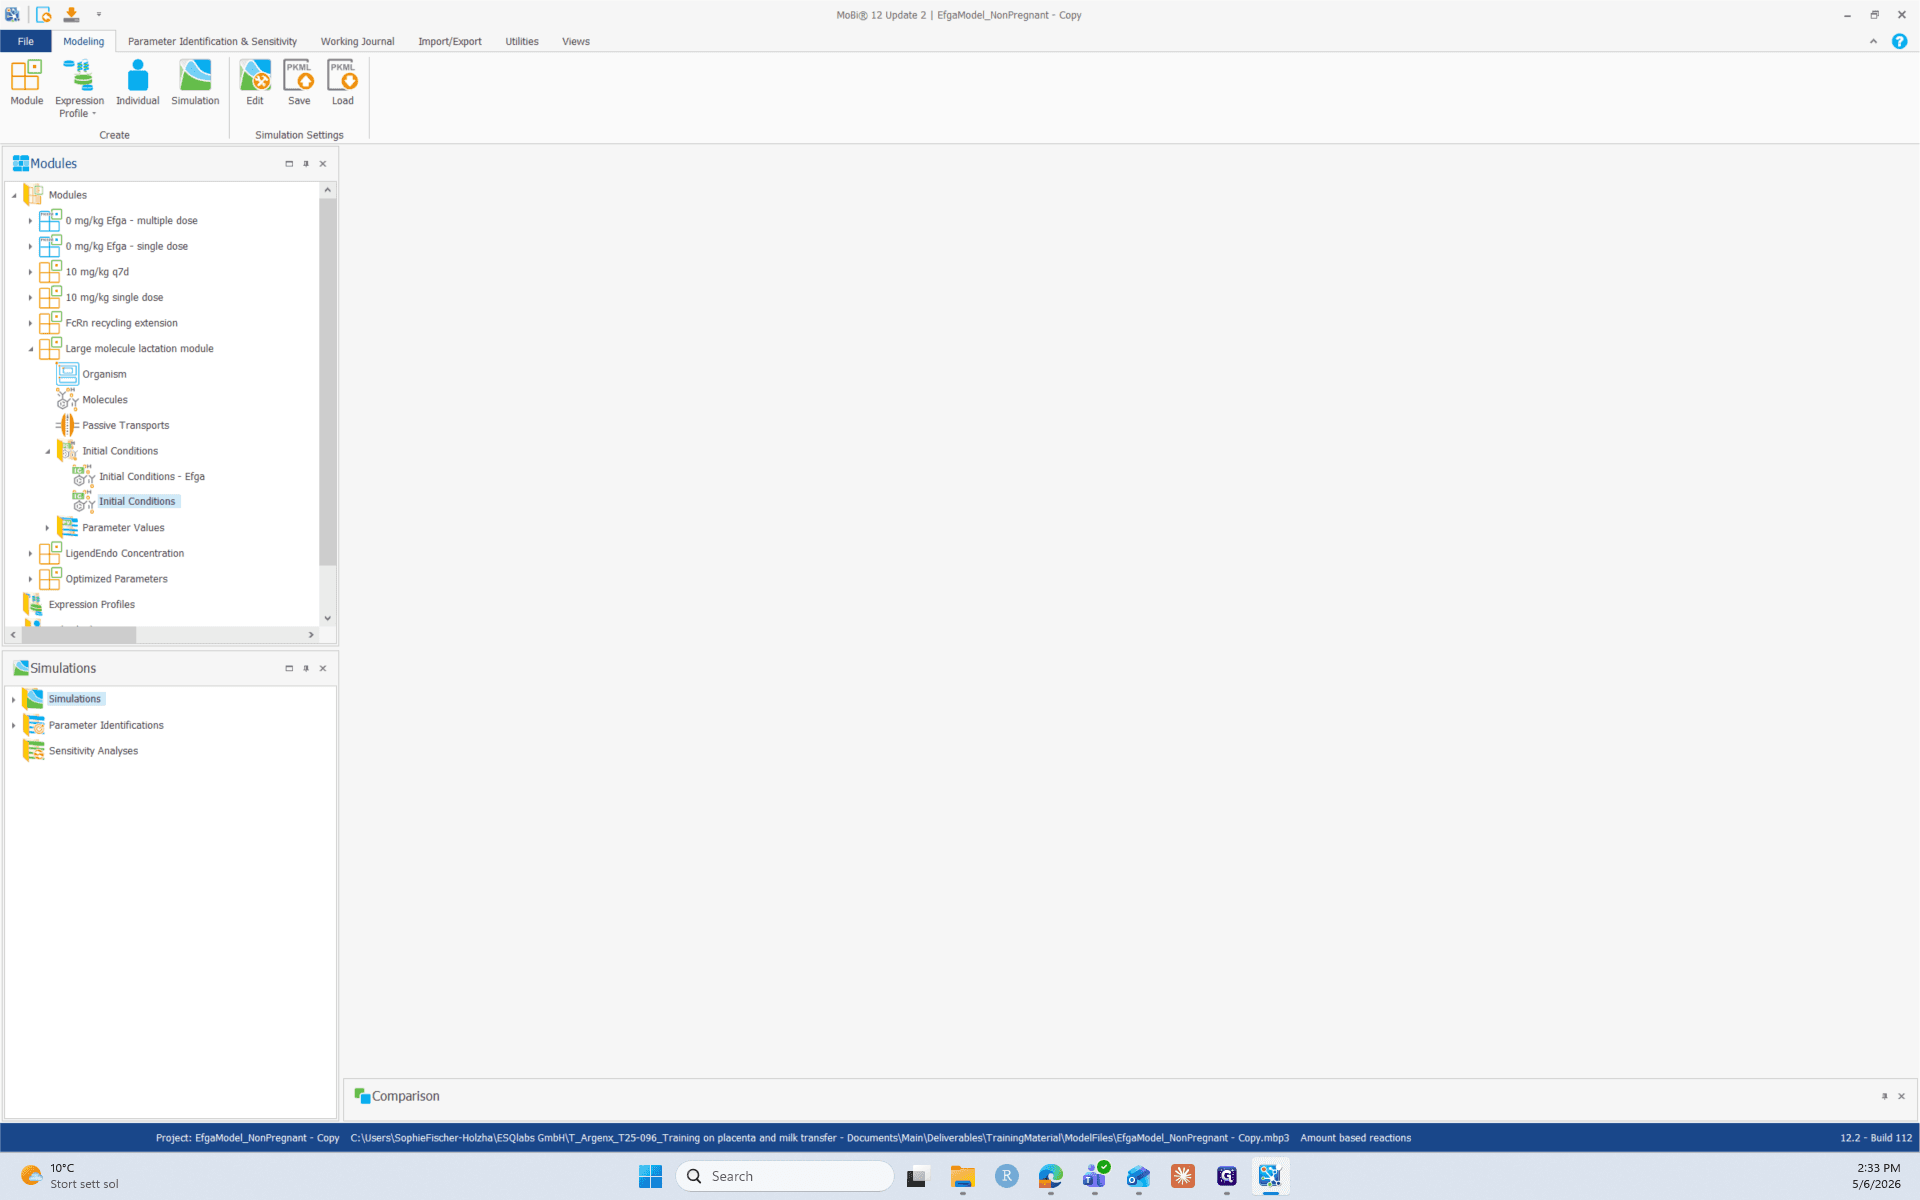Open Initial Conditions - Efga item
Image resolution: width=1920 pixels, height=1200 pixels.
[152, 477]
